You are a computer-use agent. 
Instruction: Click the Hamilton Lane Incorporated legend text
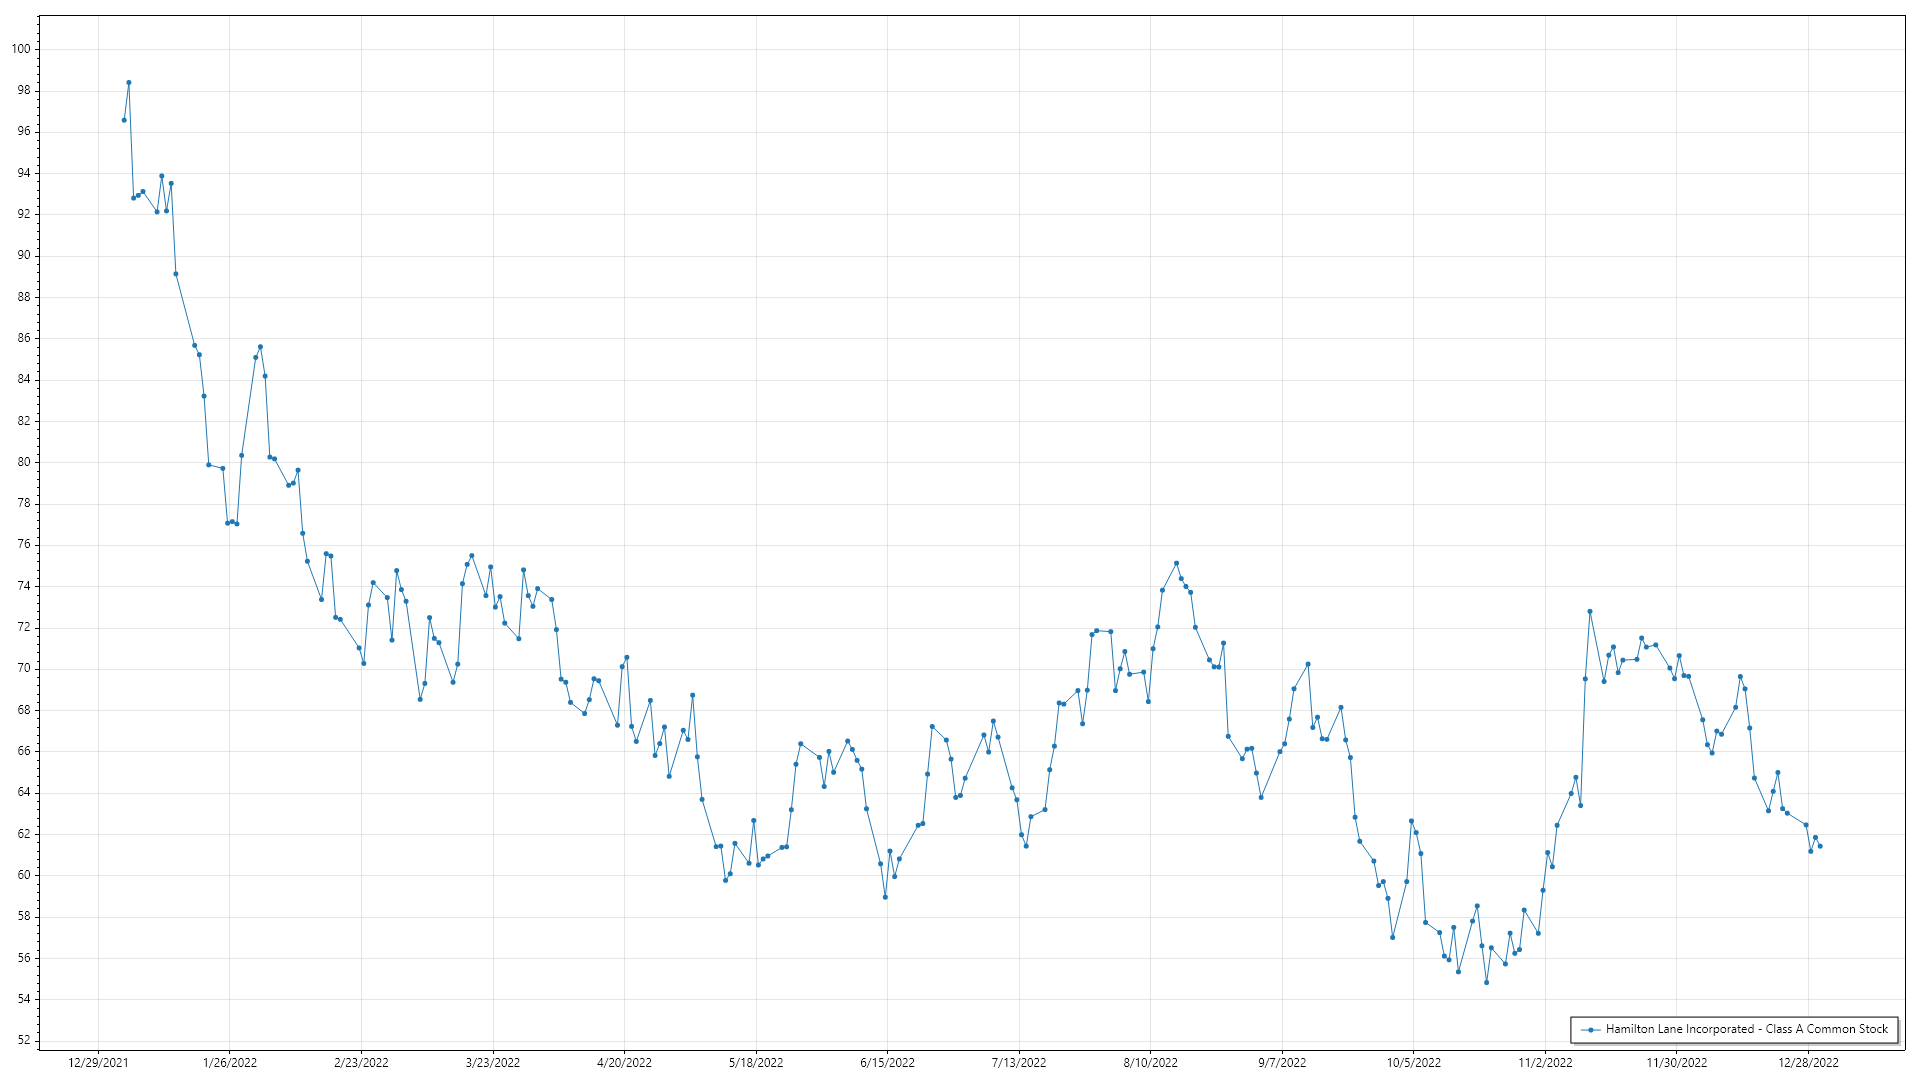[1746, 1029]
